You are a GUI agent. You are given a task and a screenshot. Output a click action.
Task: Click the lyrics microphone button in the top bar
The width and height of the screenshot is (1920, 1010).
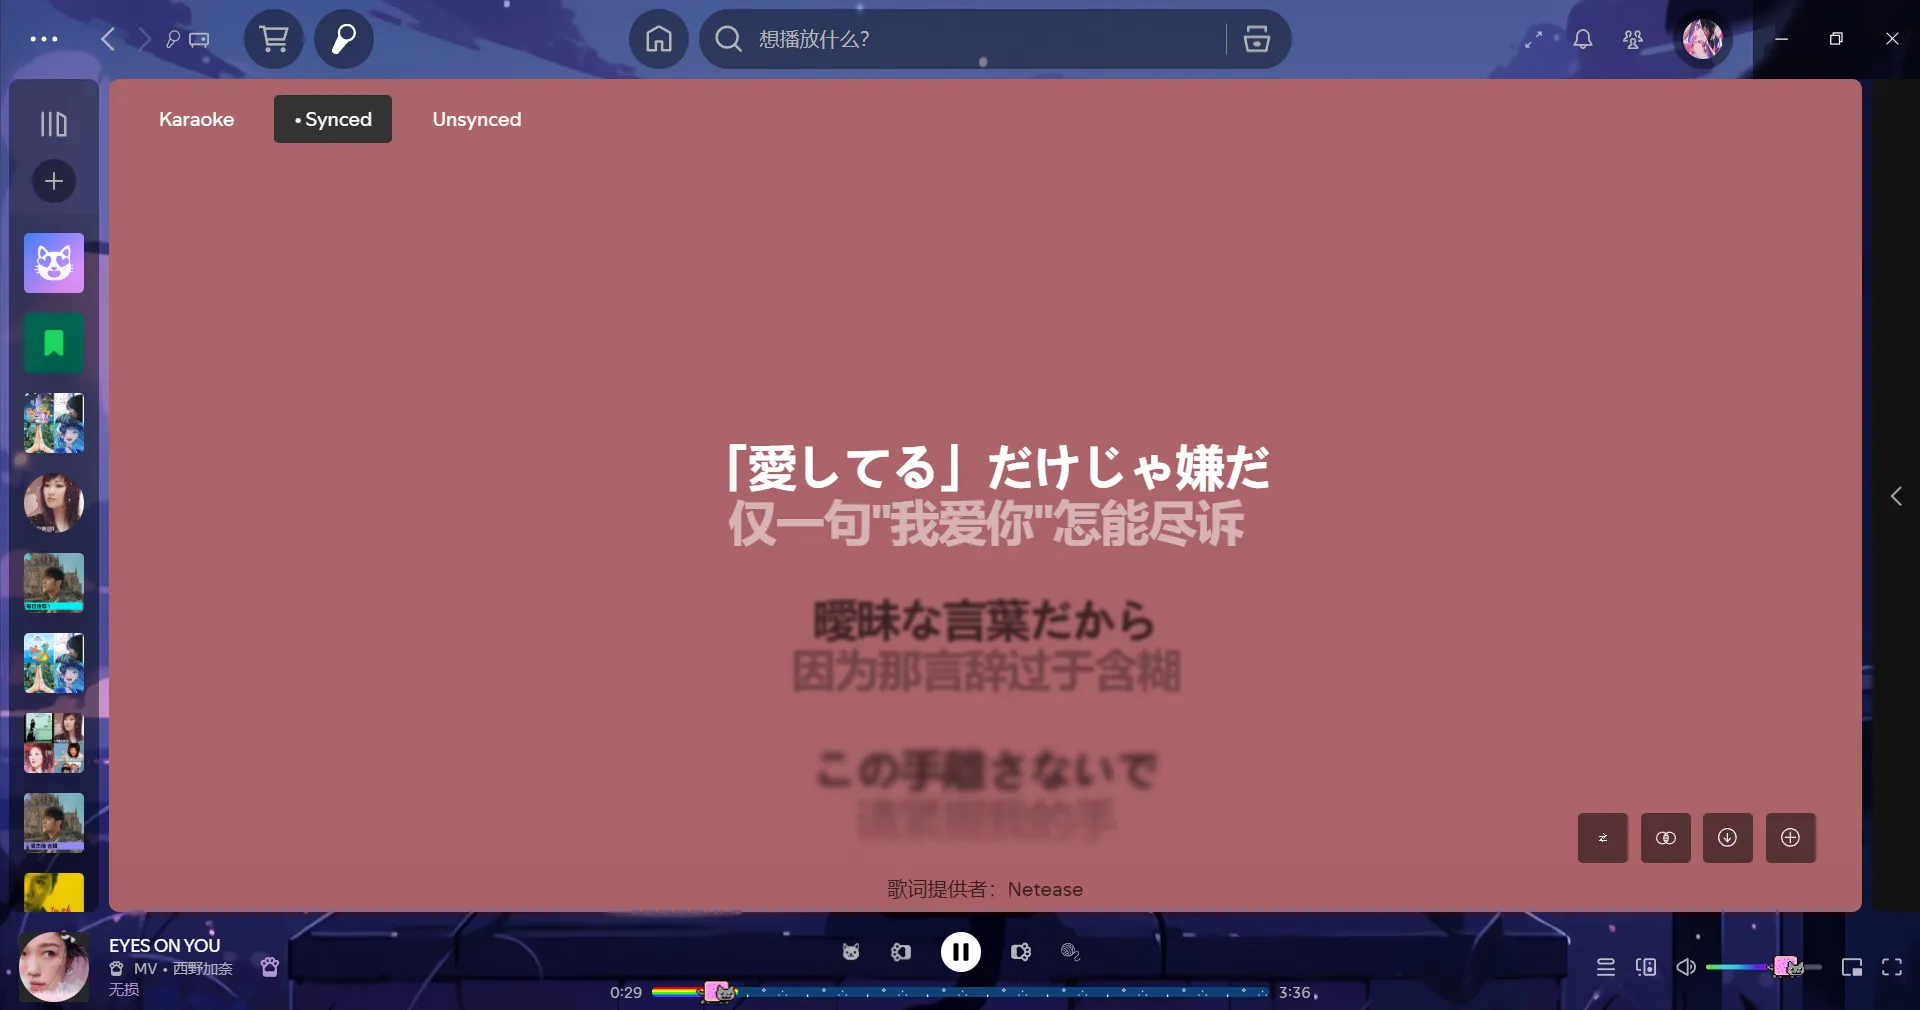344,39
